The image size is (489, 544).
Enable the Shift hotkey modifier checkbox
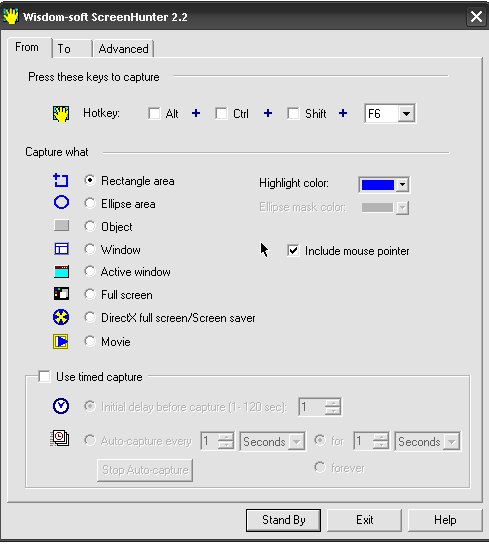pos(293,113)
